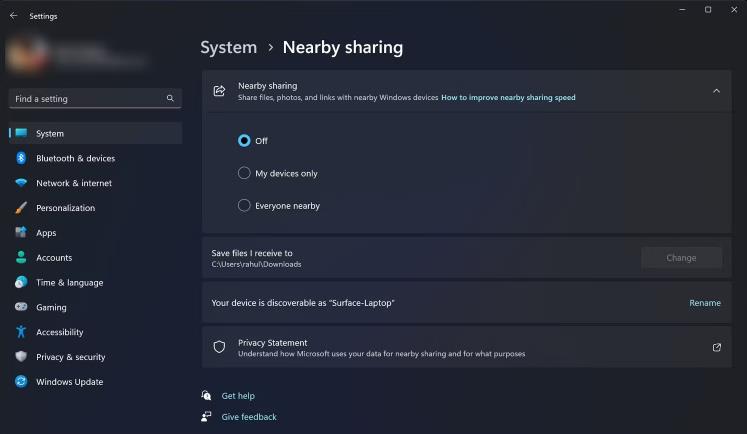Screen dimensions: 747x434
Task: Click the Personalization paintbrush icon
Action: coord(21,208)
